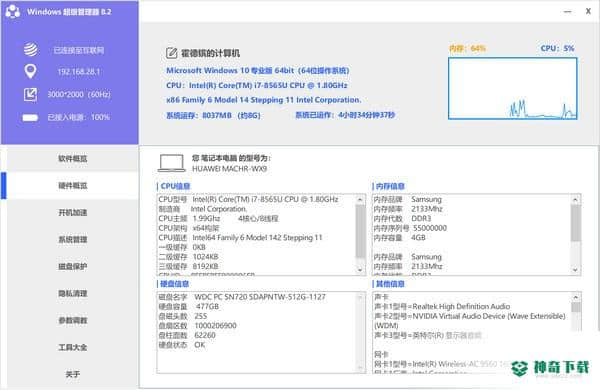
Task: Open the 磁盘保护 menu item
Action: [x=73, y=266]
